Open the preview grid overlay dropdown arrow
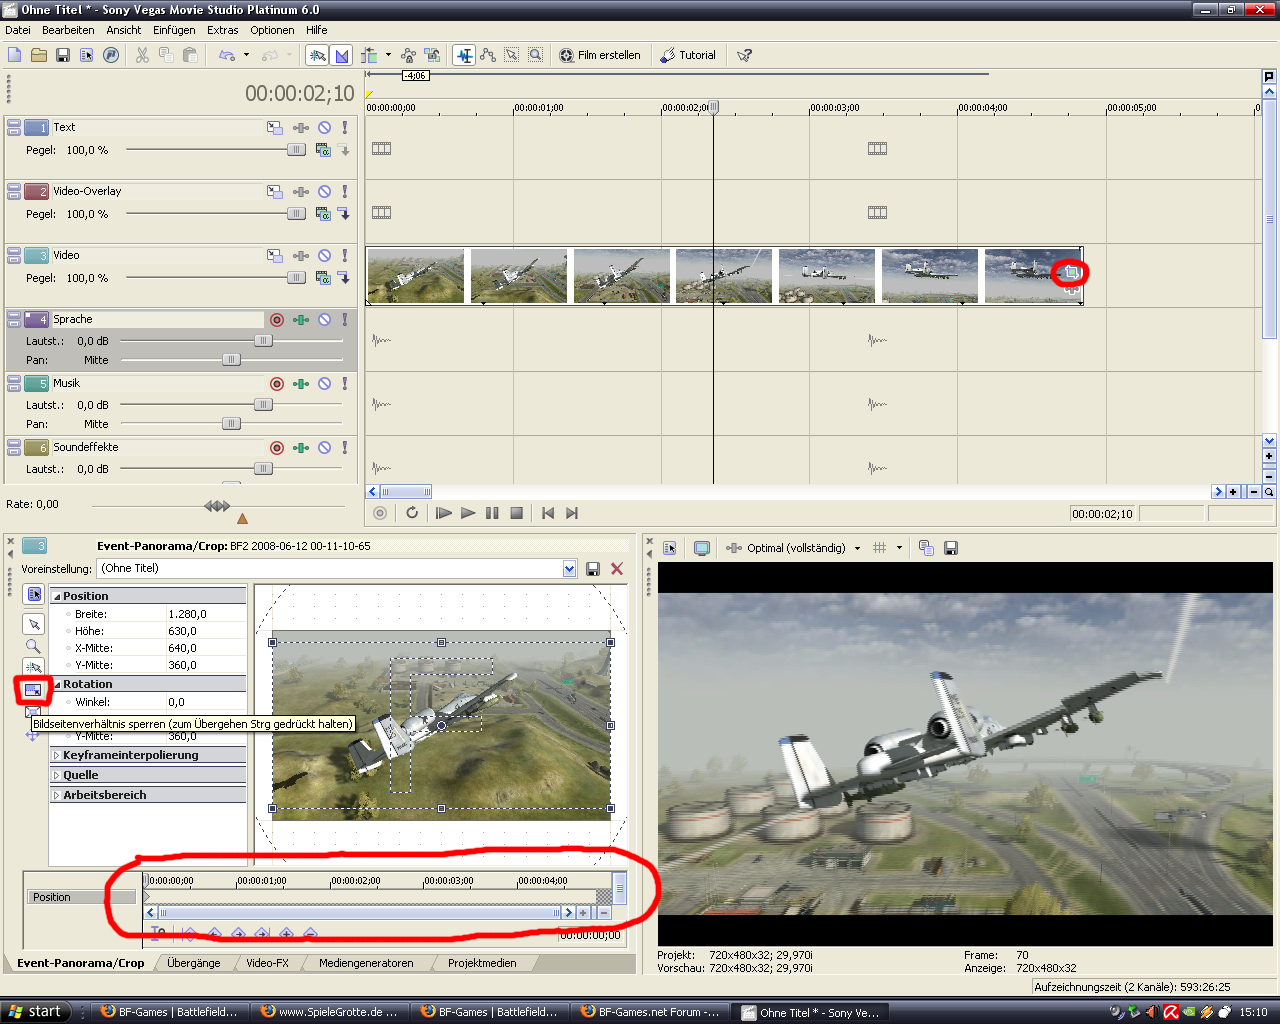The width and height of the screenshot is (1280, 1024). pos(899,548)
